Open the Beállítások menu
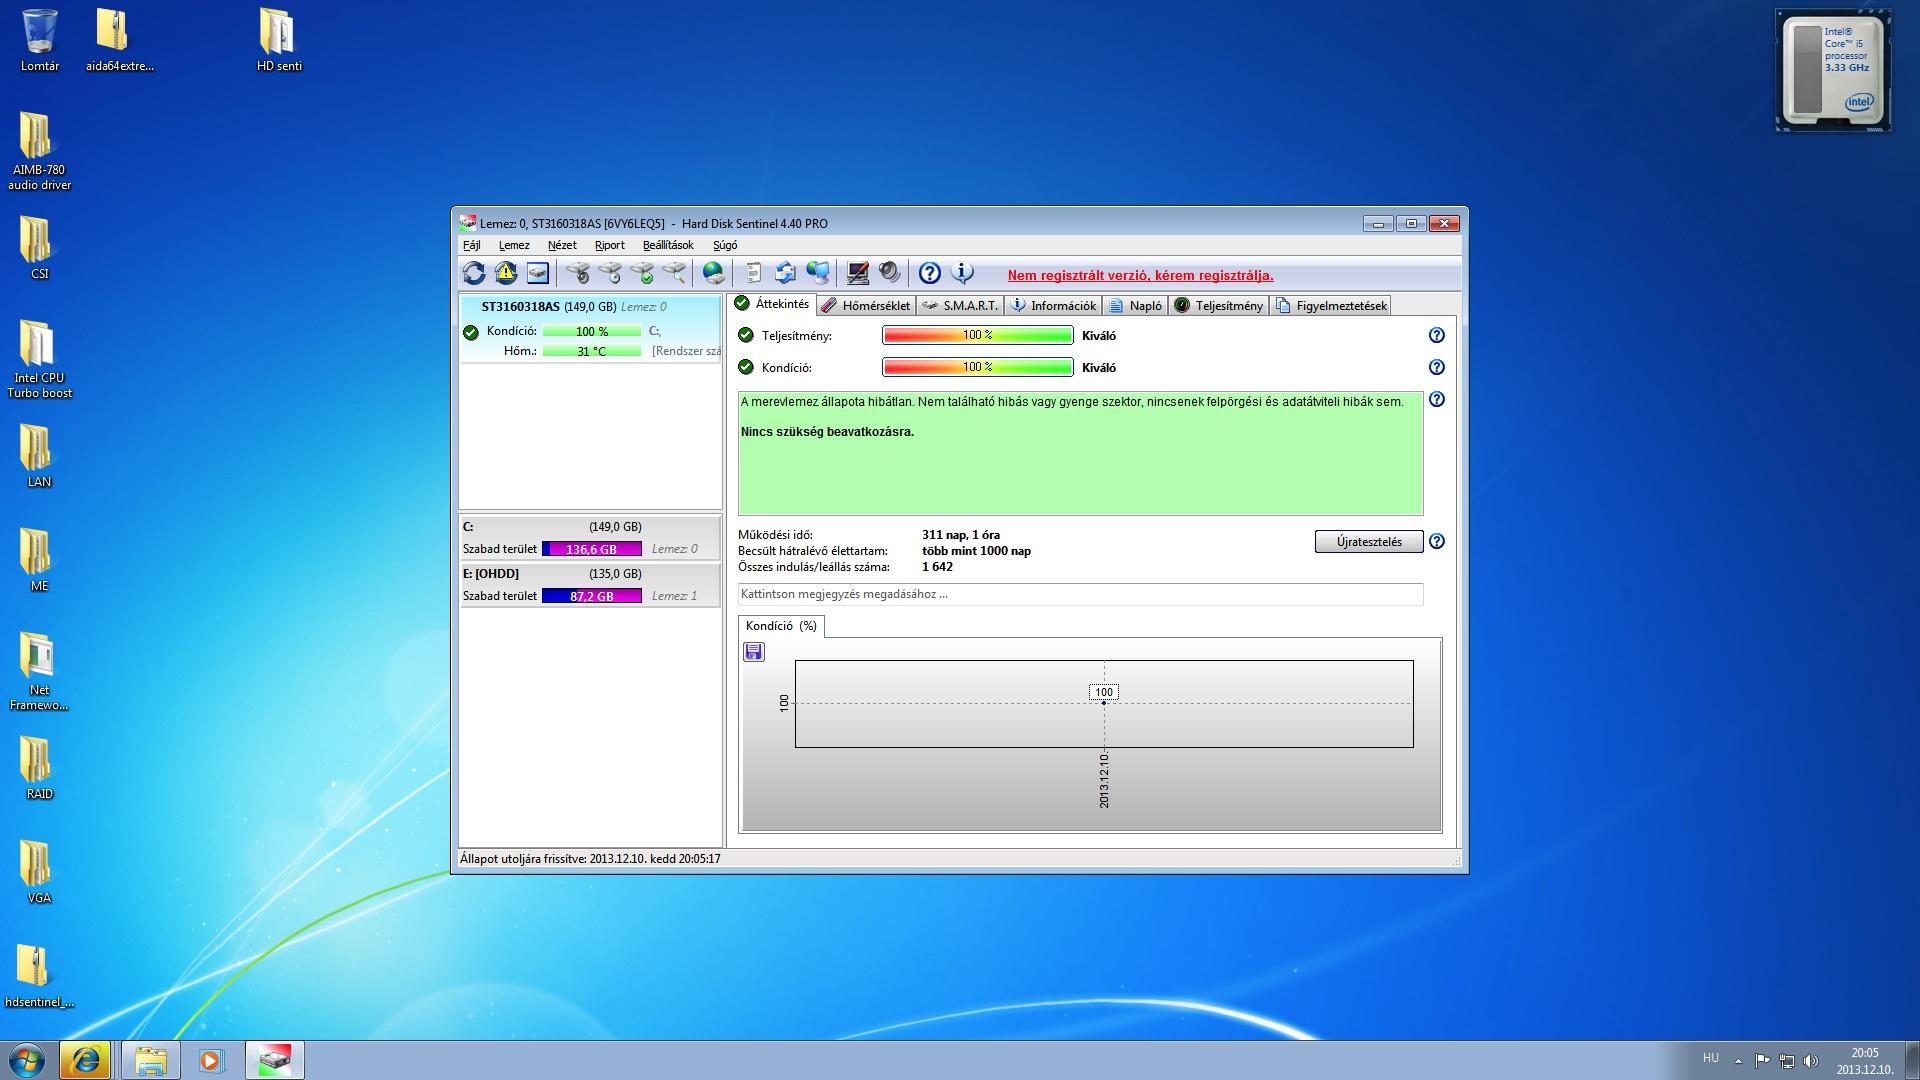Screen dimensions: 1920x1080 coord(667,245)
